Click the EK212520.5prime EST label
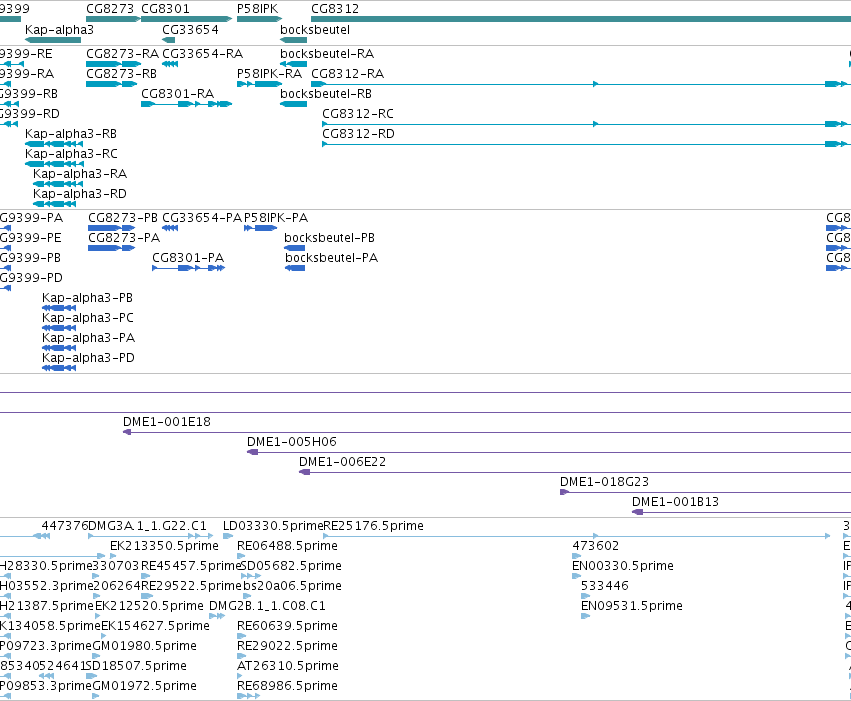This screenshot has width=851, height=701. coord(149,607)
